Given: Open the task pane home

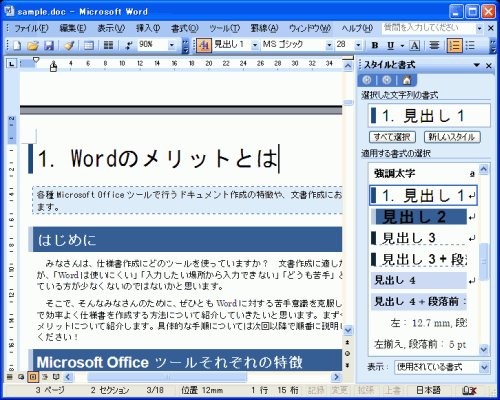Looking at the screenshot, I should pos(407,80).
